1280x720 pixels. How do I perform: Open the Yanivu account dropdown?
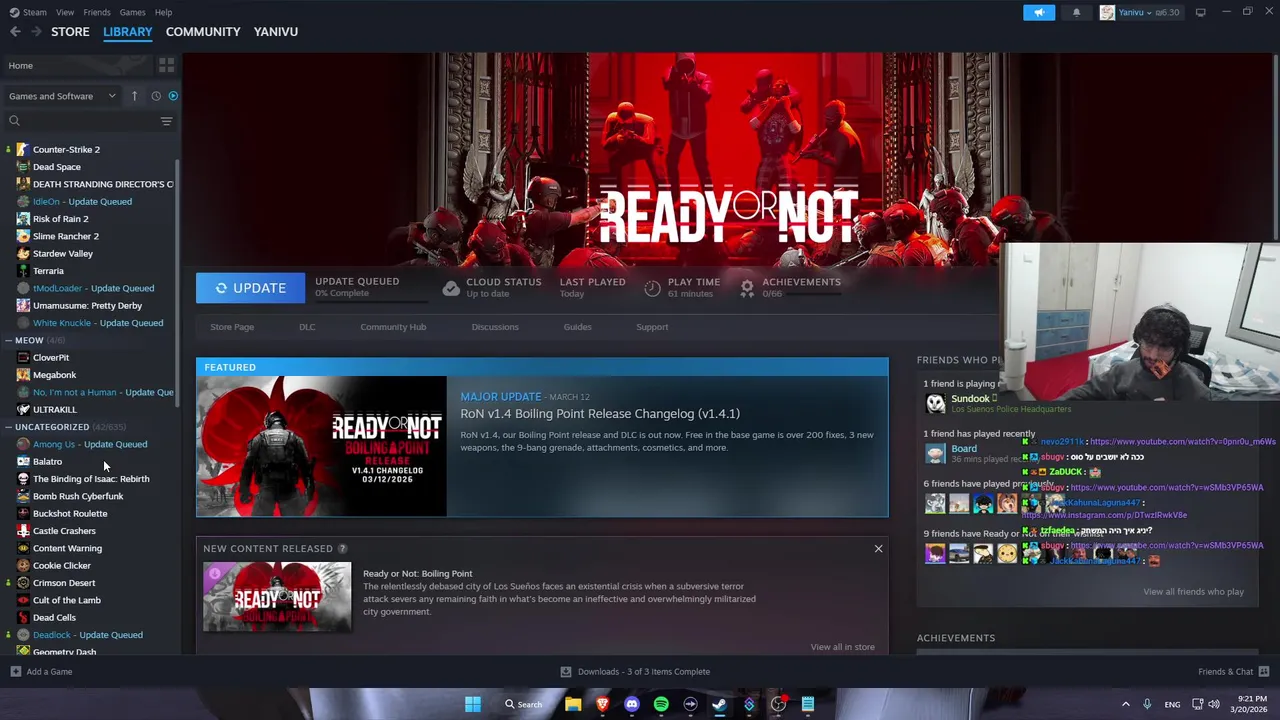pos(1140,12)
